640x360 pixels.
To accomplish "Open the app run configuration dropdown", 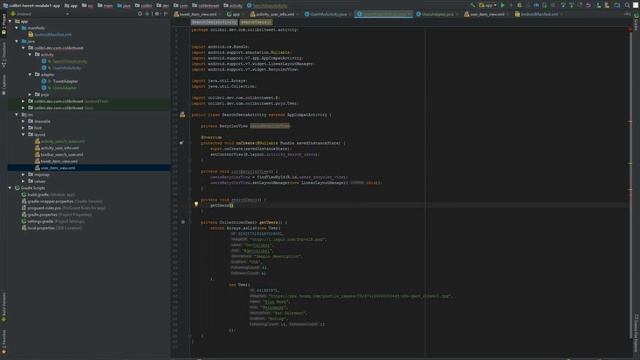I will click(x=488, y=5).
